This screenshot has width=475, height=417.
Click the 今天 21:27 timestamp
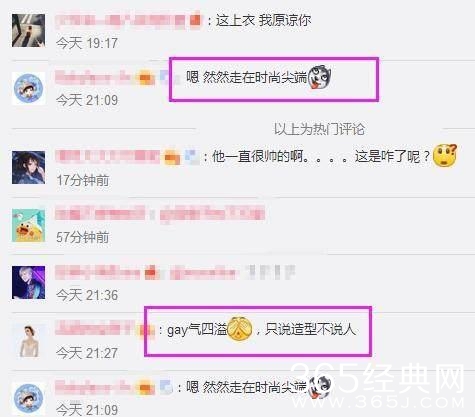[x=87, y=353]
